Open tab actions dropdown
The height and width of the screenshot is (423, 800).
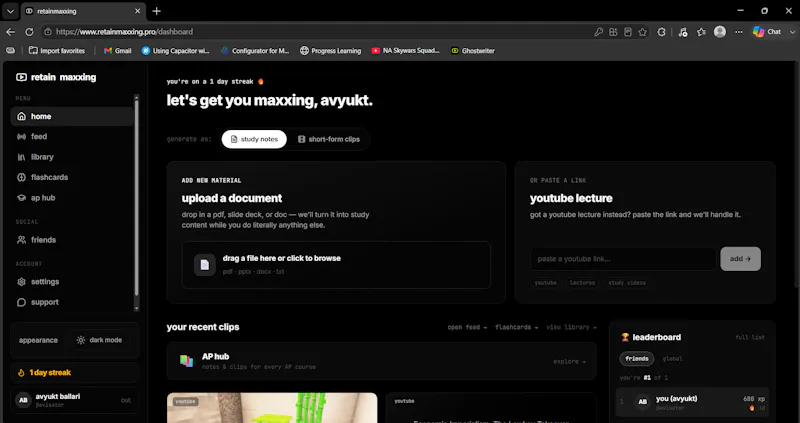click(x=10, y=11)
